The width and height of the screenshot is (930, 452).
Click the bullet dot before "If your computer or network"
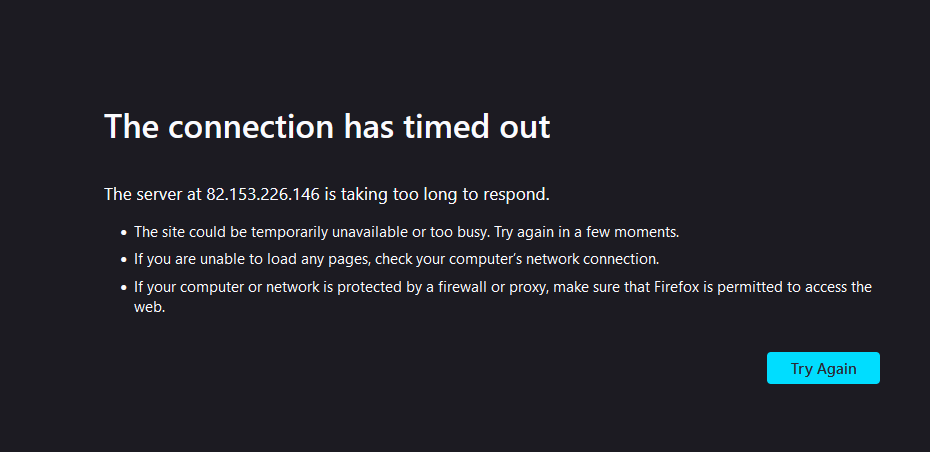[124, 288]
